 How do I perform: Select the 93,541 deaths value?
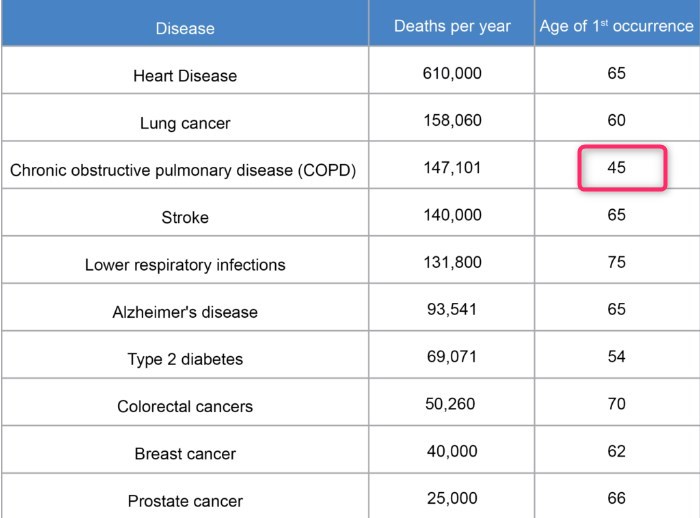coord(451,309)
